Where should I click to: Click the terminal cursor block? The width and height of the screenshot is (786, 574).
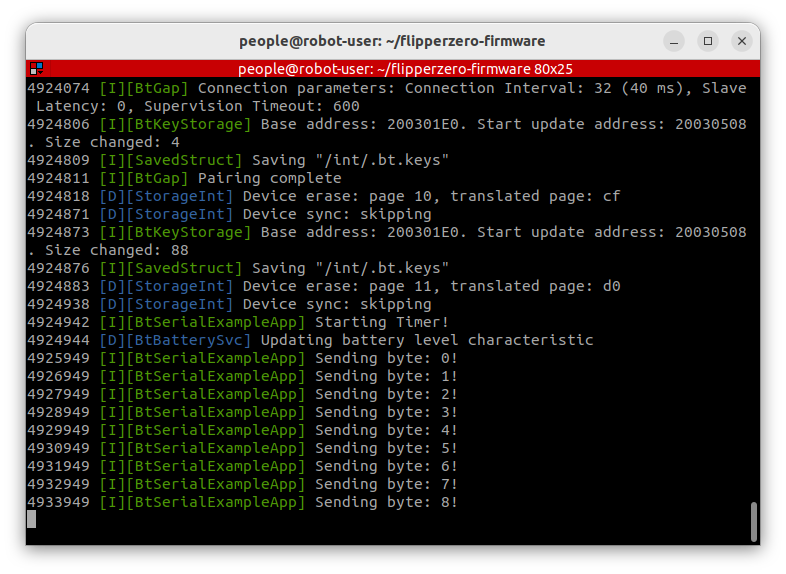(x=32, y=519)
